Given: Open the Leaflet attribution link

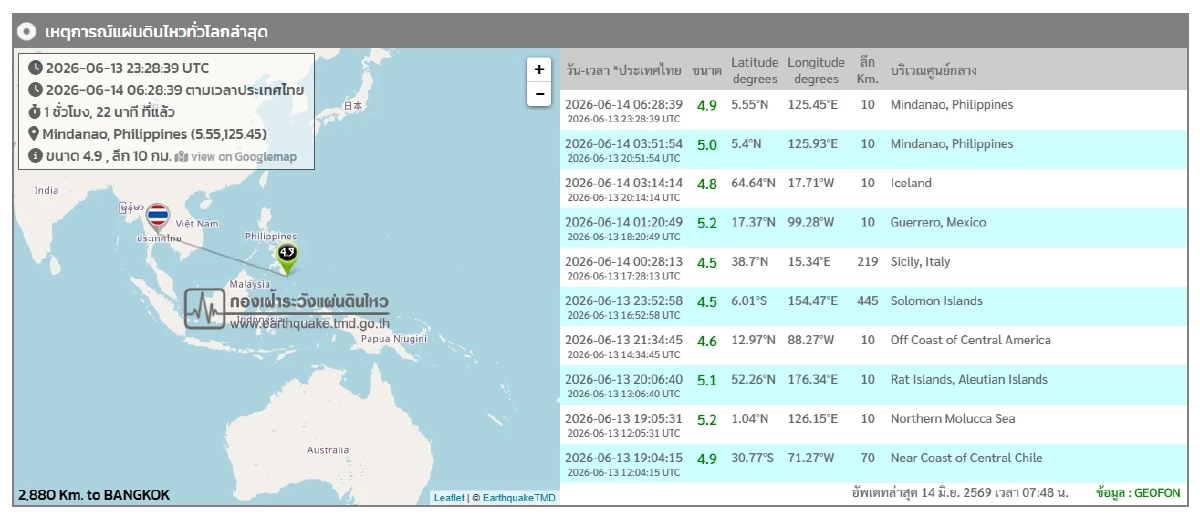Looking at the screenshot, I should click(448, 497).
